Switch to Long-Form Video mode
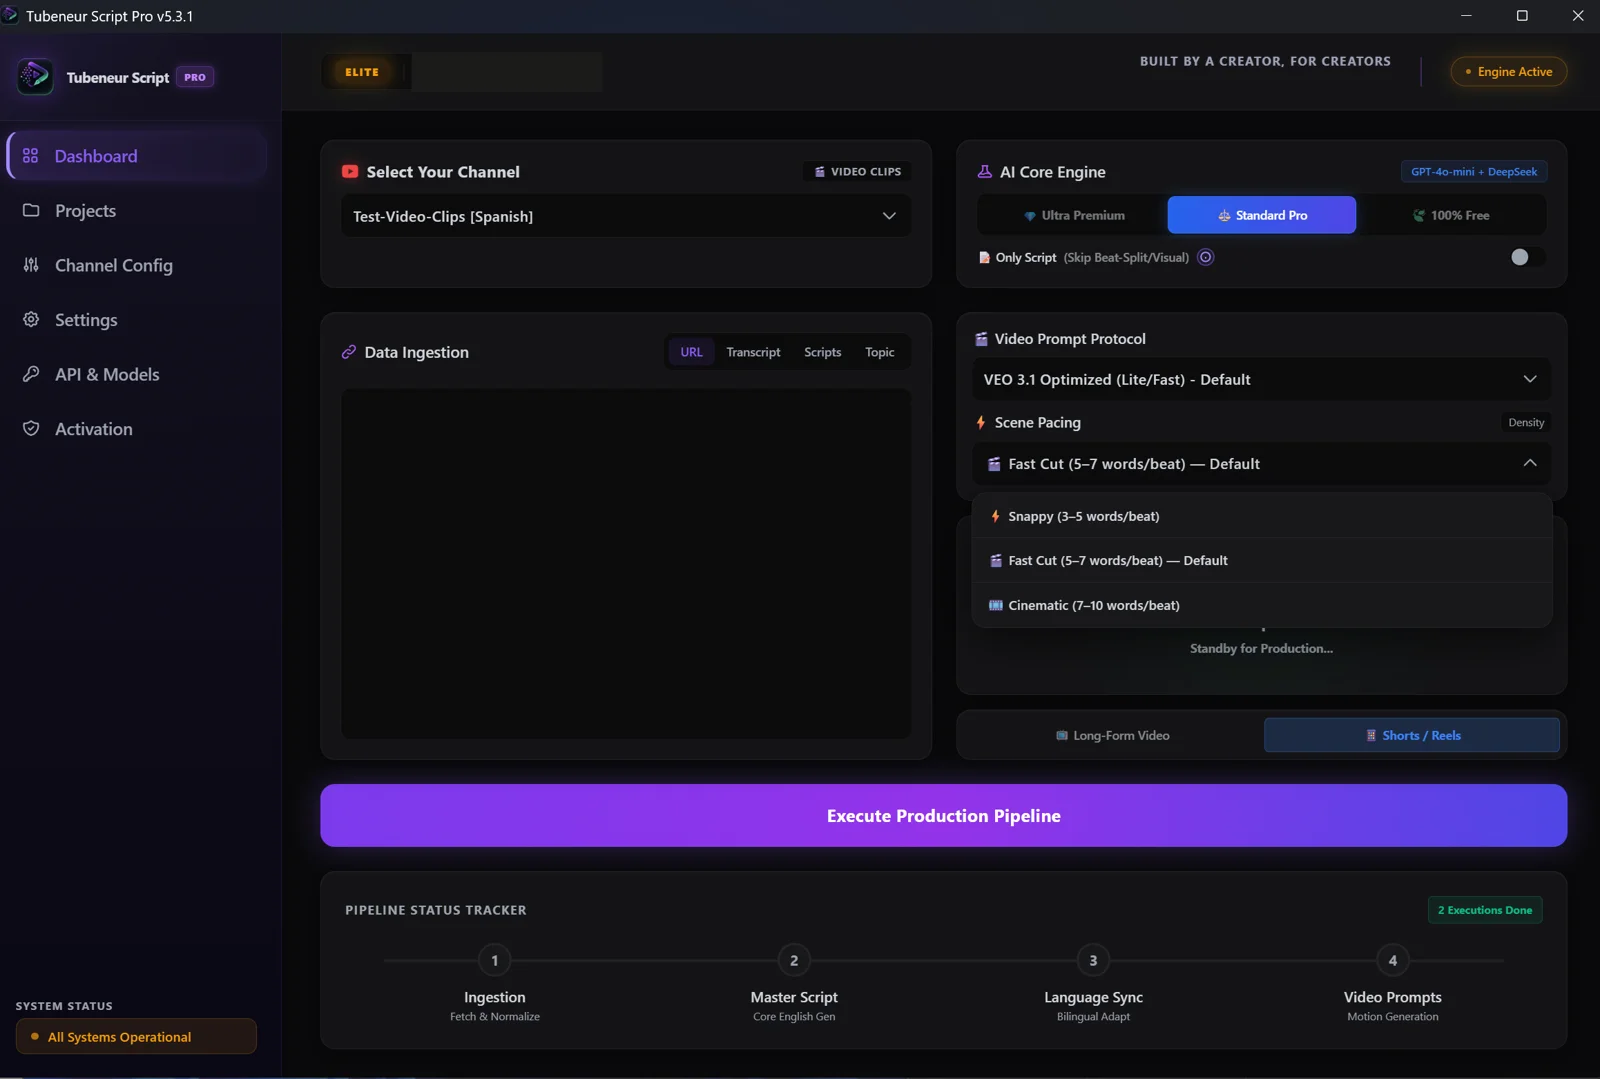Image resolution: width=1600 pixels, height=1079 pixels. (x=1112, y=736)
